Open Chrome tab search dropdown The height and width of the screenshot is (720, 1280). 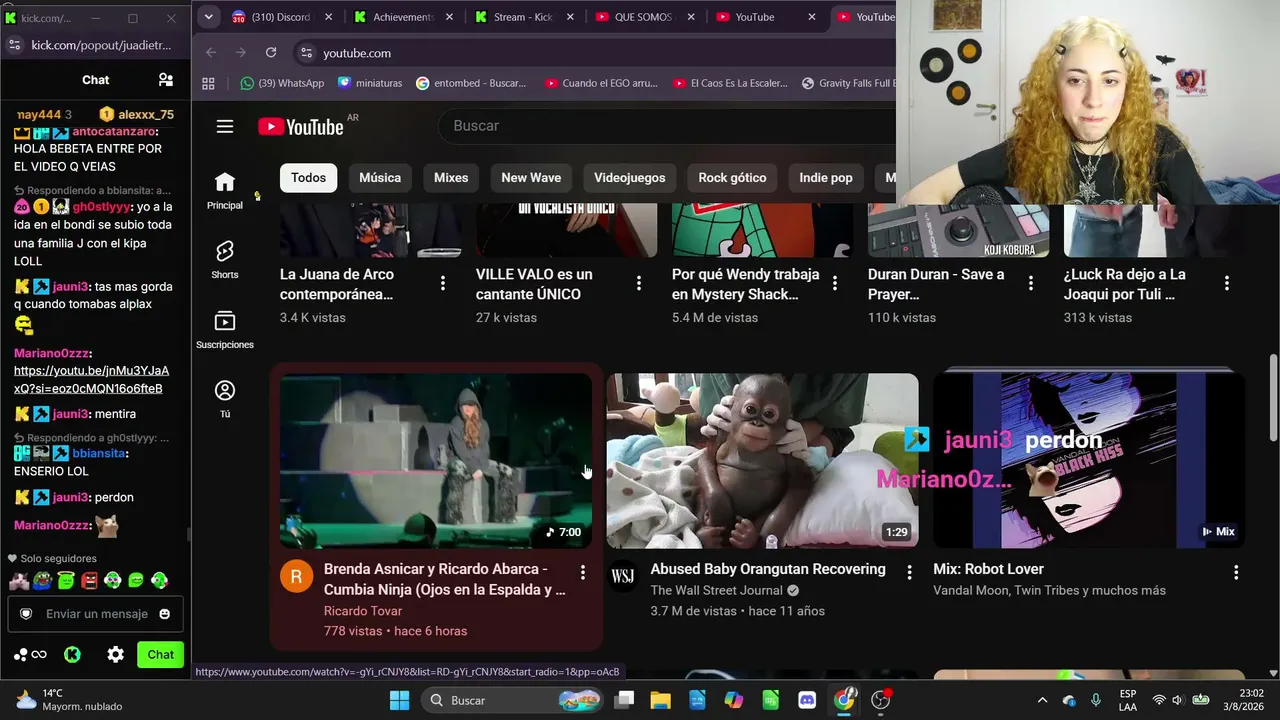(x=208, y=17)
